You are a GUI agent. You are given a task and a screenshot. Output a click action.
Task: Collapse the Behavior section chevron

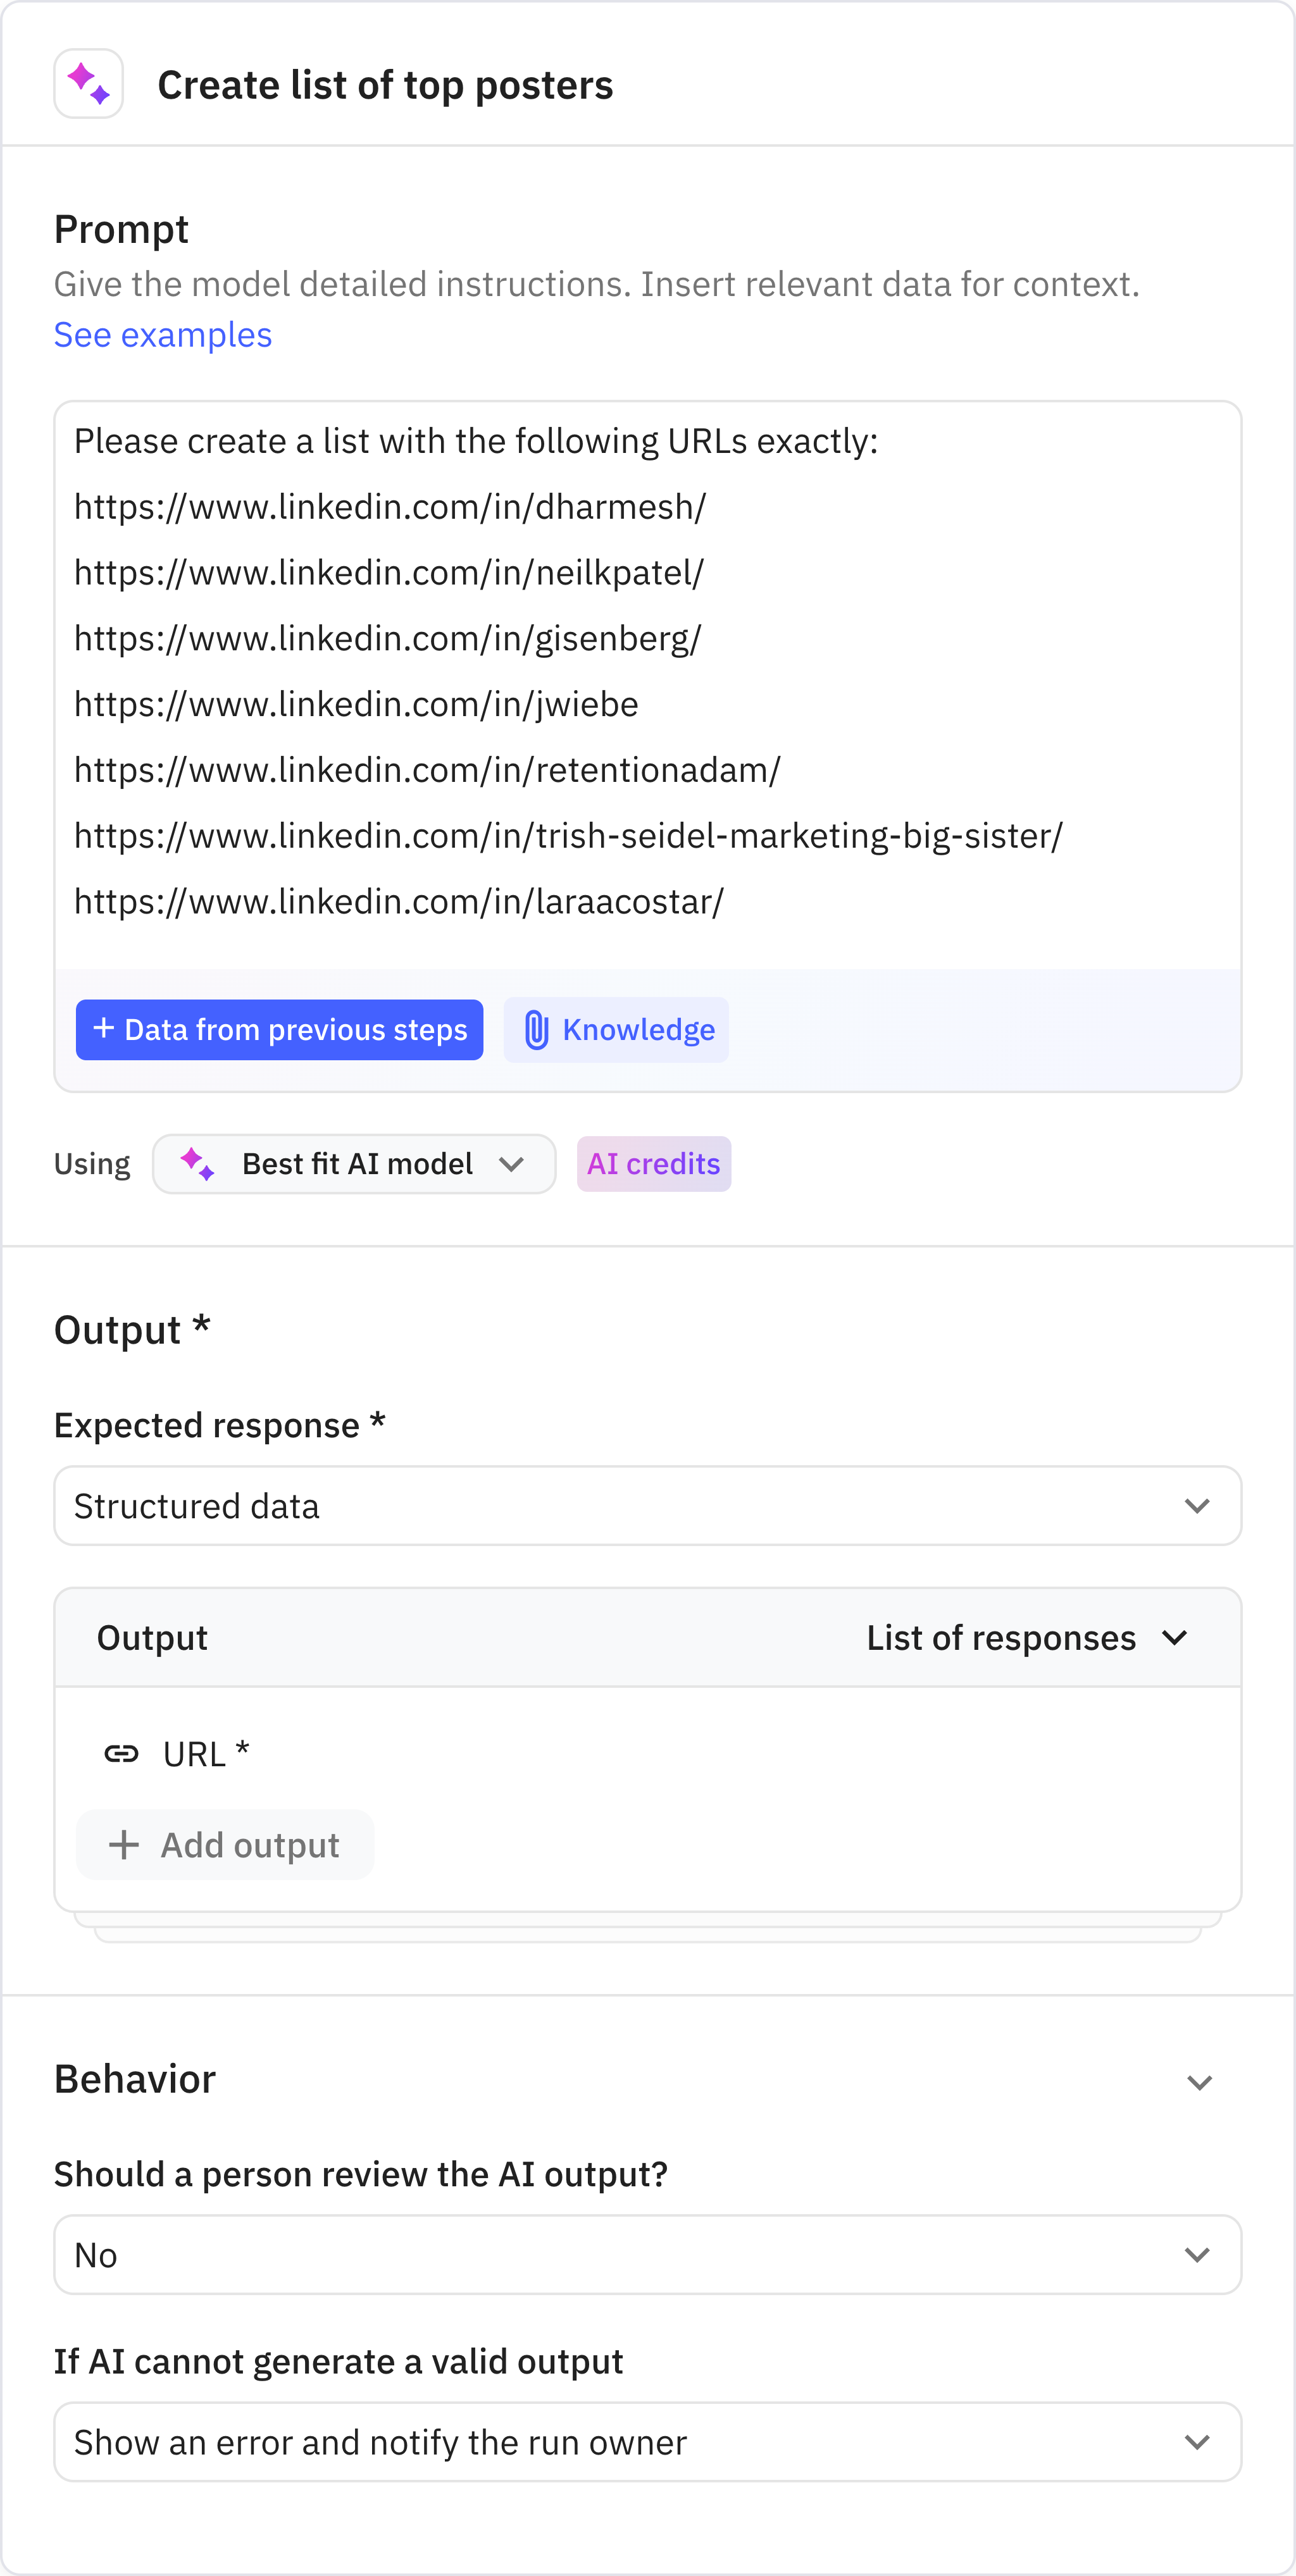click(1199, 2082)
